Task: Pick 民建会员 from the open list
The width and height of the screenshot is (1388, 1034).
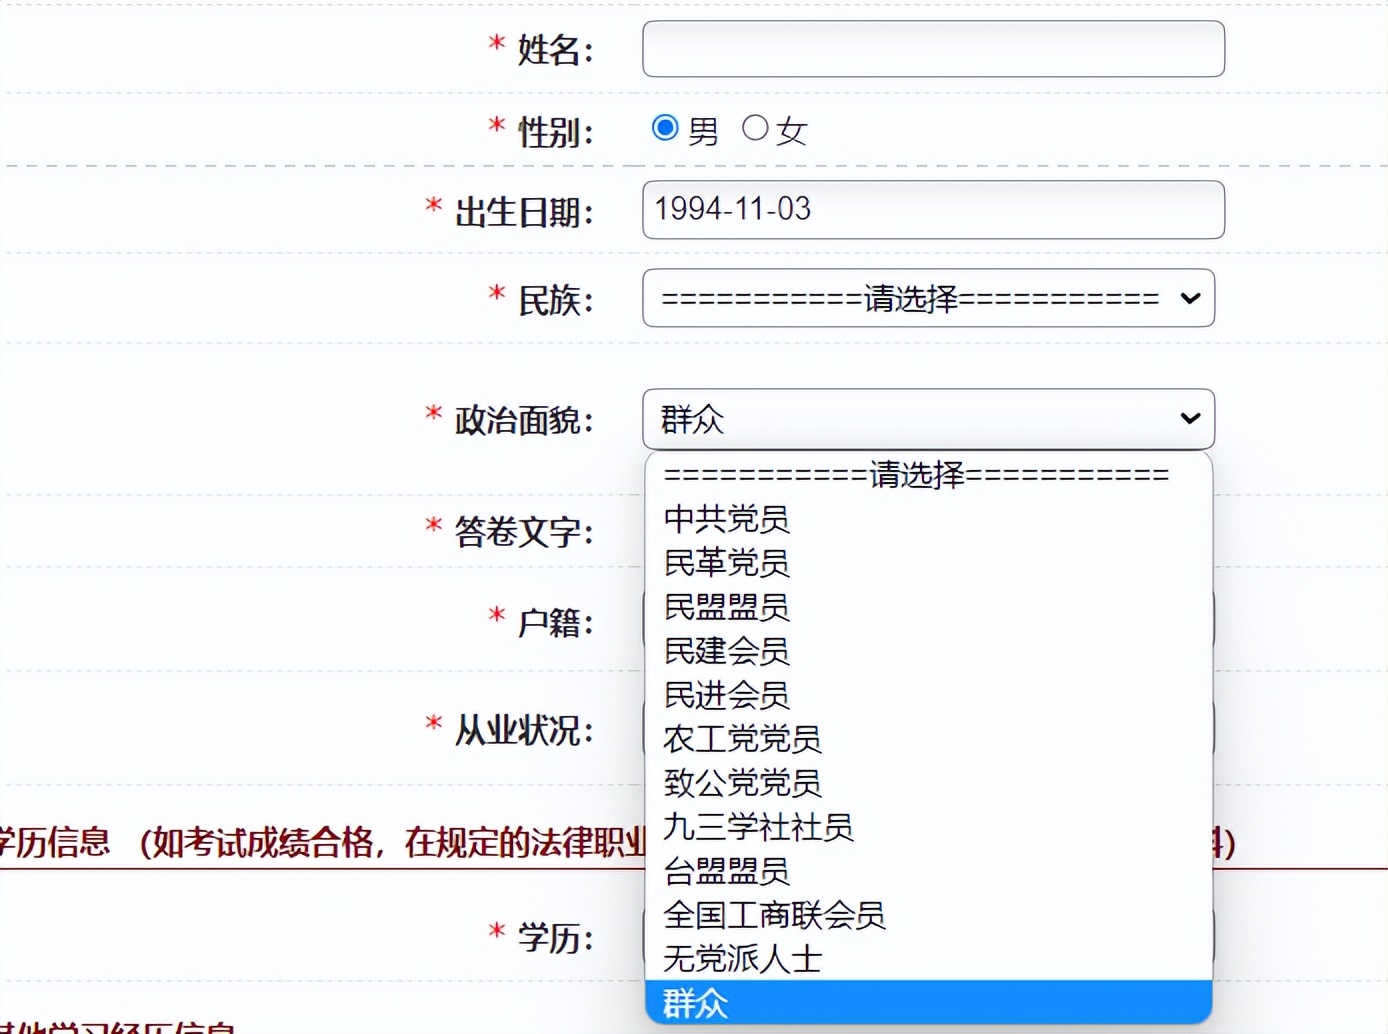Action: [x=726, y=652]
